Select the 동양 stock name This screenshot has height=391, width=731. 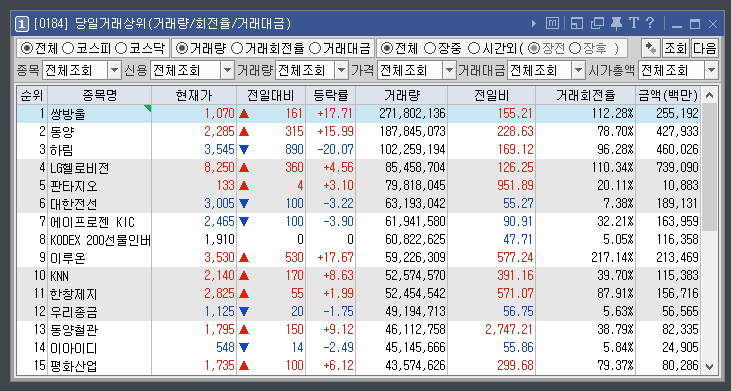point(62,132)
